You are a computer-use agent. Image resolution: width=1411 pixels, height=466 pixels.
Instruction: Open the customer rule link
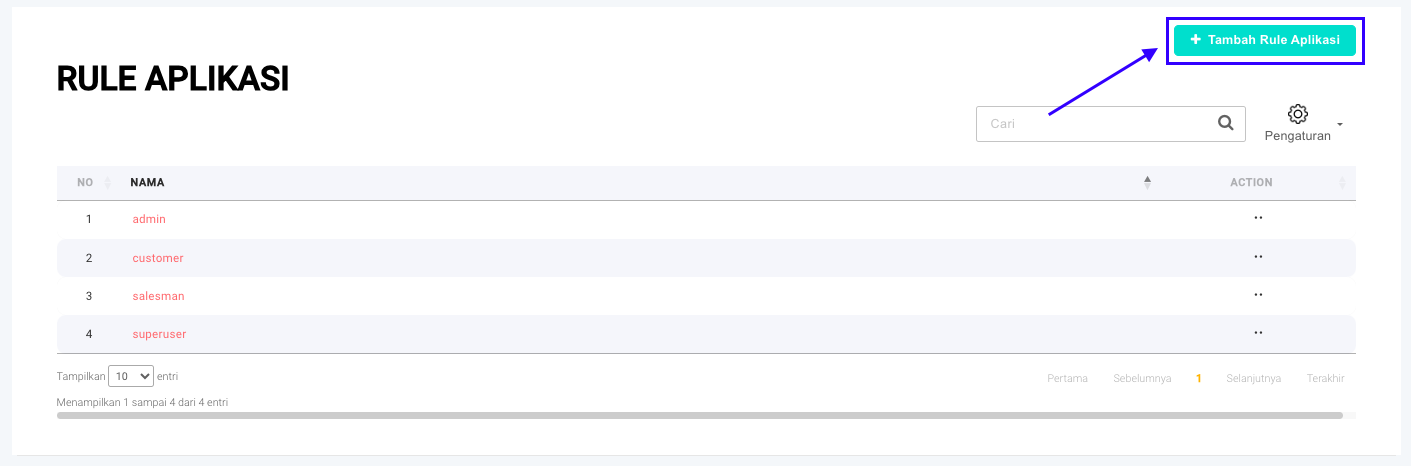[158, 258]
